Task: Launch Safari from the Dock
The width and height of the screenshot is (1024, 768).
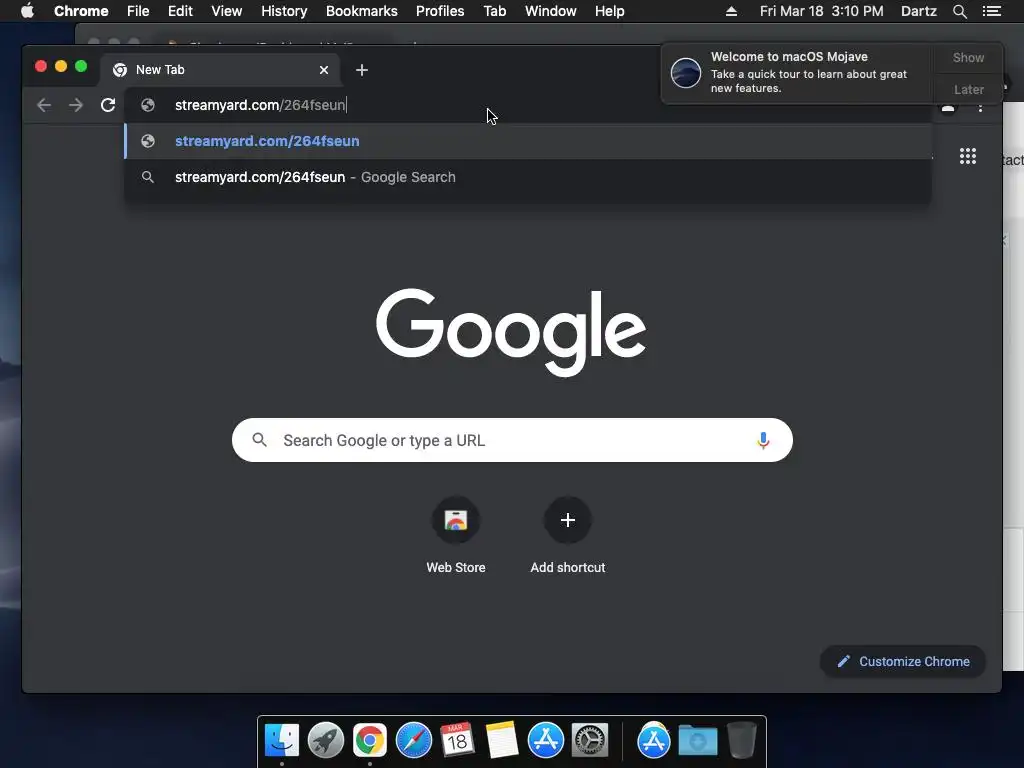Action: (414, 741)
